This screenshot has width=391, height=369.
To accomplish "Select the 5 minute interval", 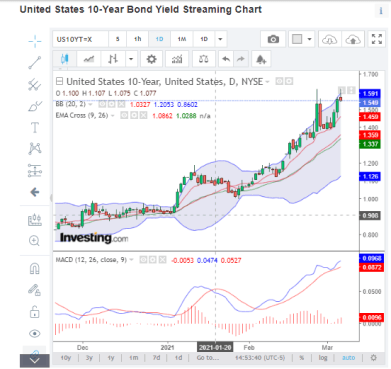I will [x=117, y=39].
